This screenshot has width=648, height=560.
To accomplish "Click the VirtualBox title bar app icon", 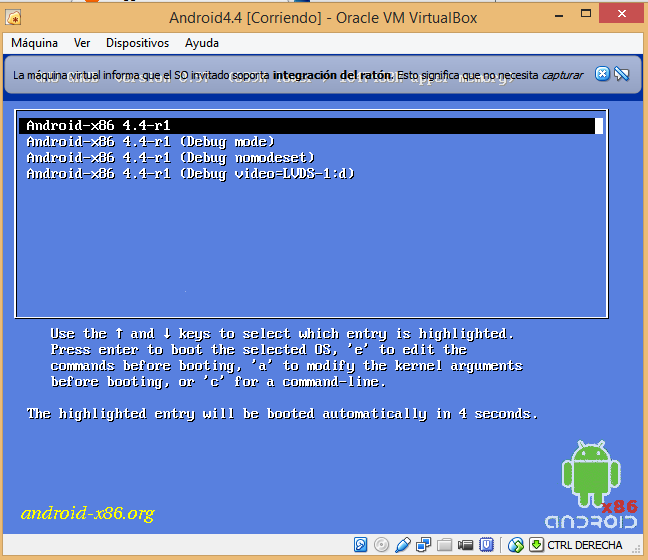I will tap(14, 18).
